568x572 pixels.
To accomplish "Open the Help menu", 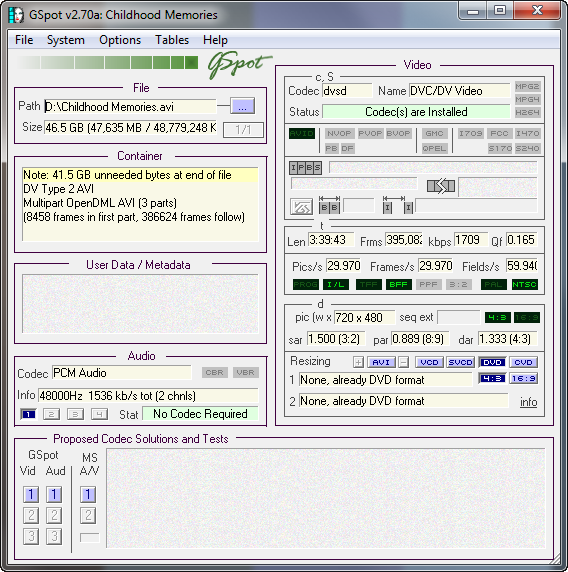I will 215,40.
